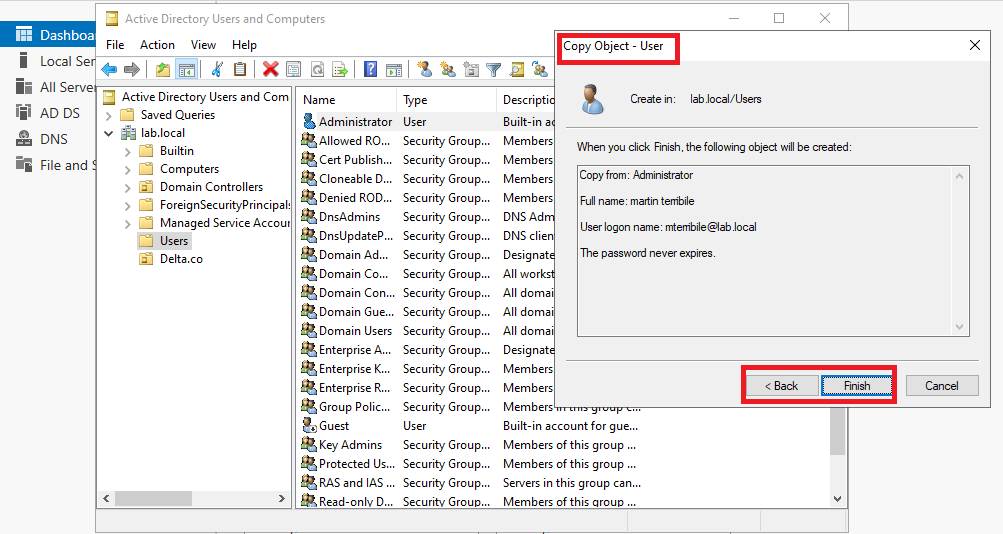Expand the Domain Controllers tree node
Image resolution: width=1003 pixels, height=534 pixels.
tap(127, 187)
